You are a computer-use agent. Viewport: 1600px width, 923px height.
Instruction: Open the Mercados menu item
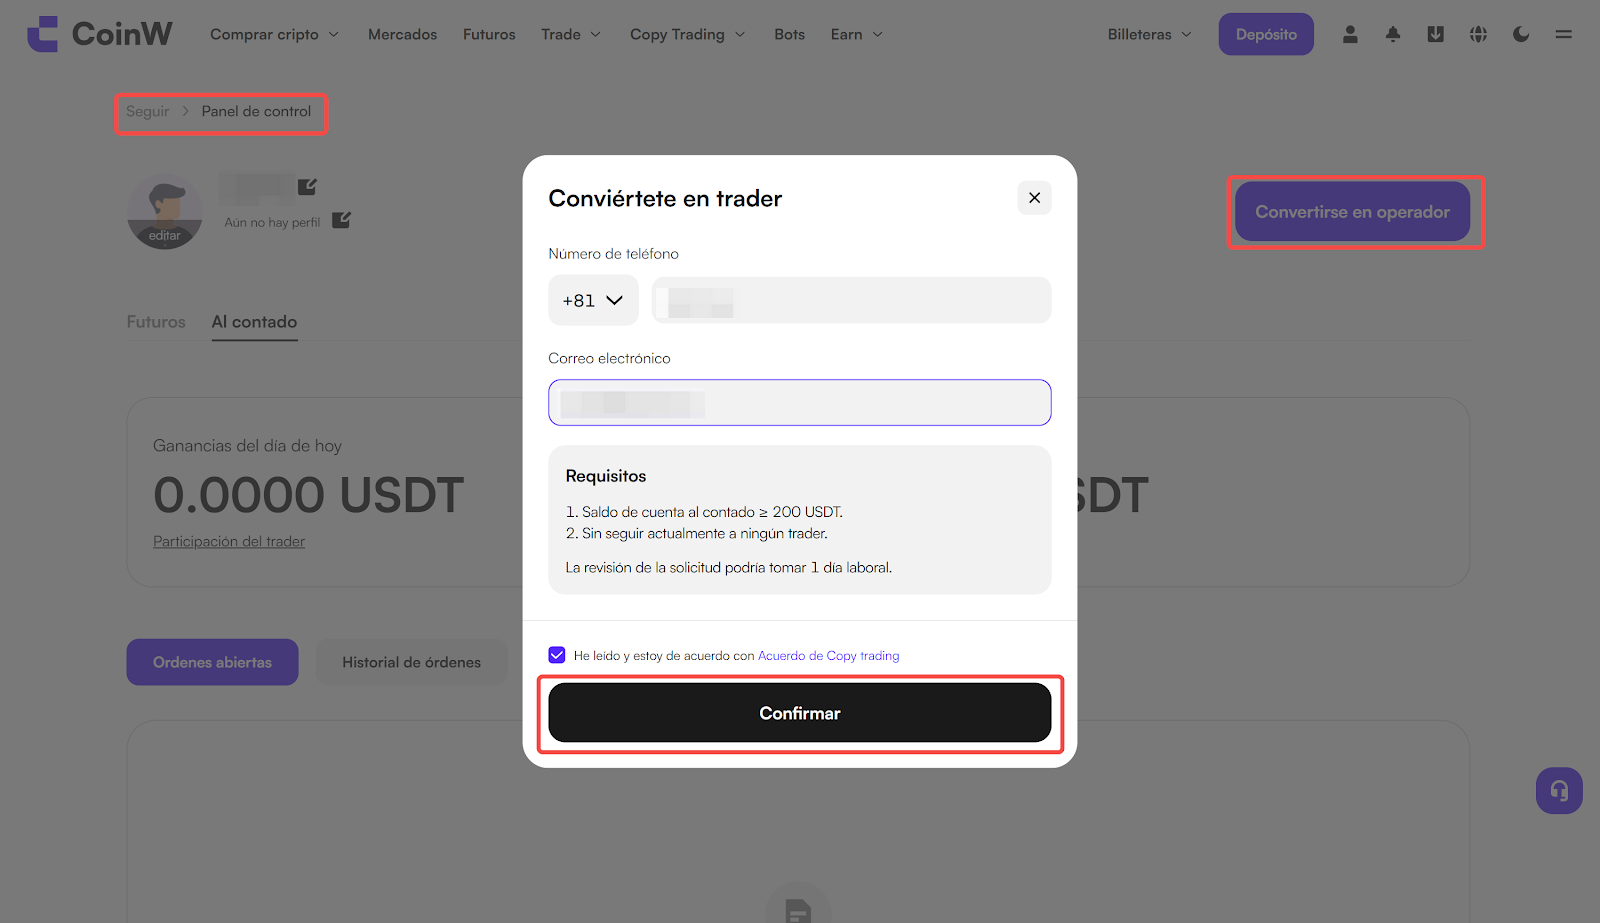[x=402, y=34]
